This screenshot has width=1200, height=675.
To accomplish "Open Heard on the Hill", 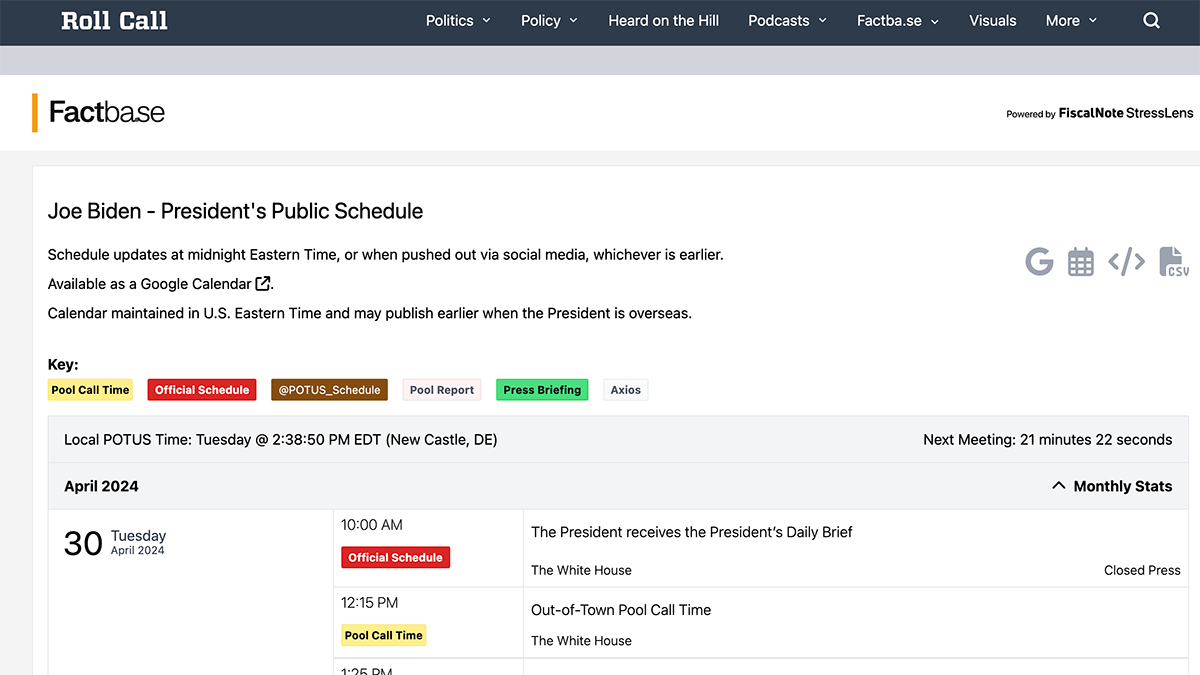I will click(x=663, y=21).
